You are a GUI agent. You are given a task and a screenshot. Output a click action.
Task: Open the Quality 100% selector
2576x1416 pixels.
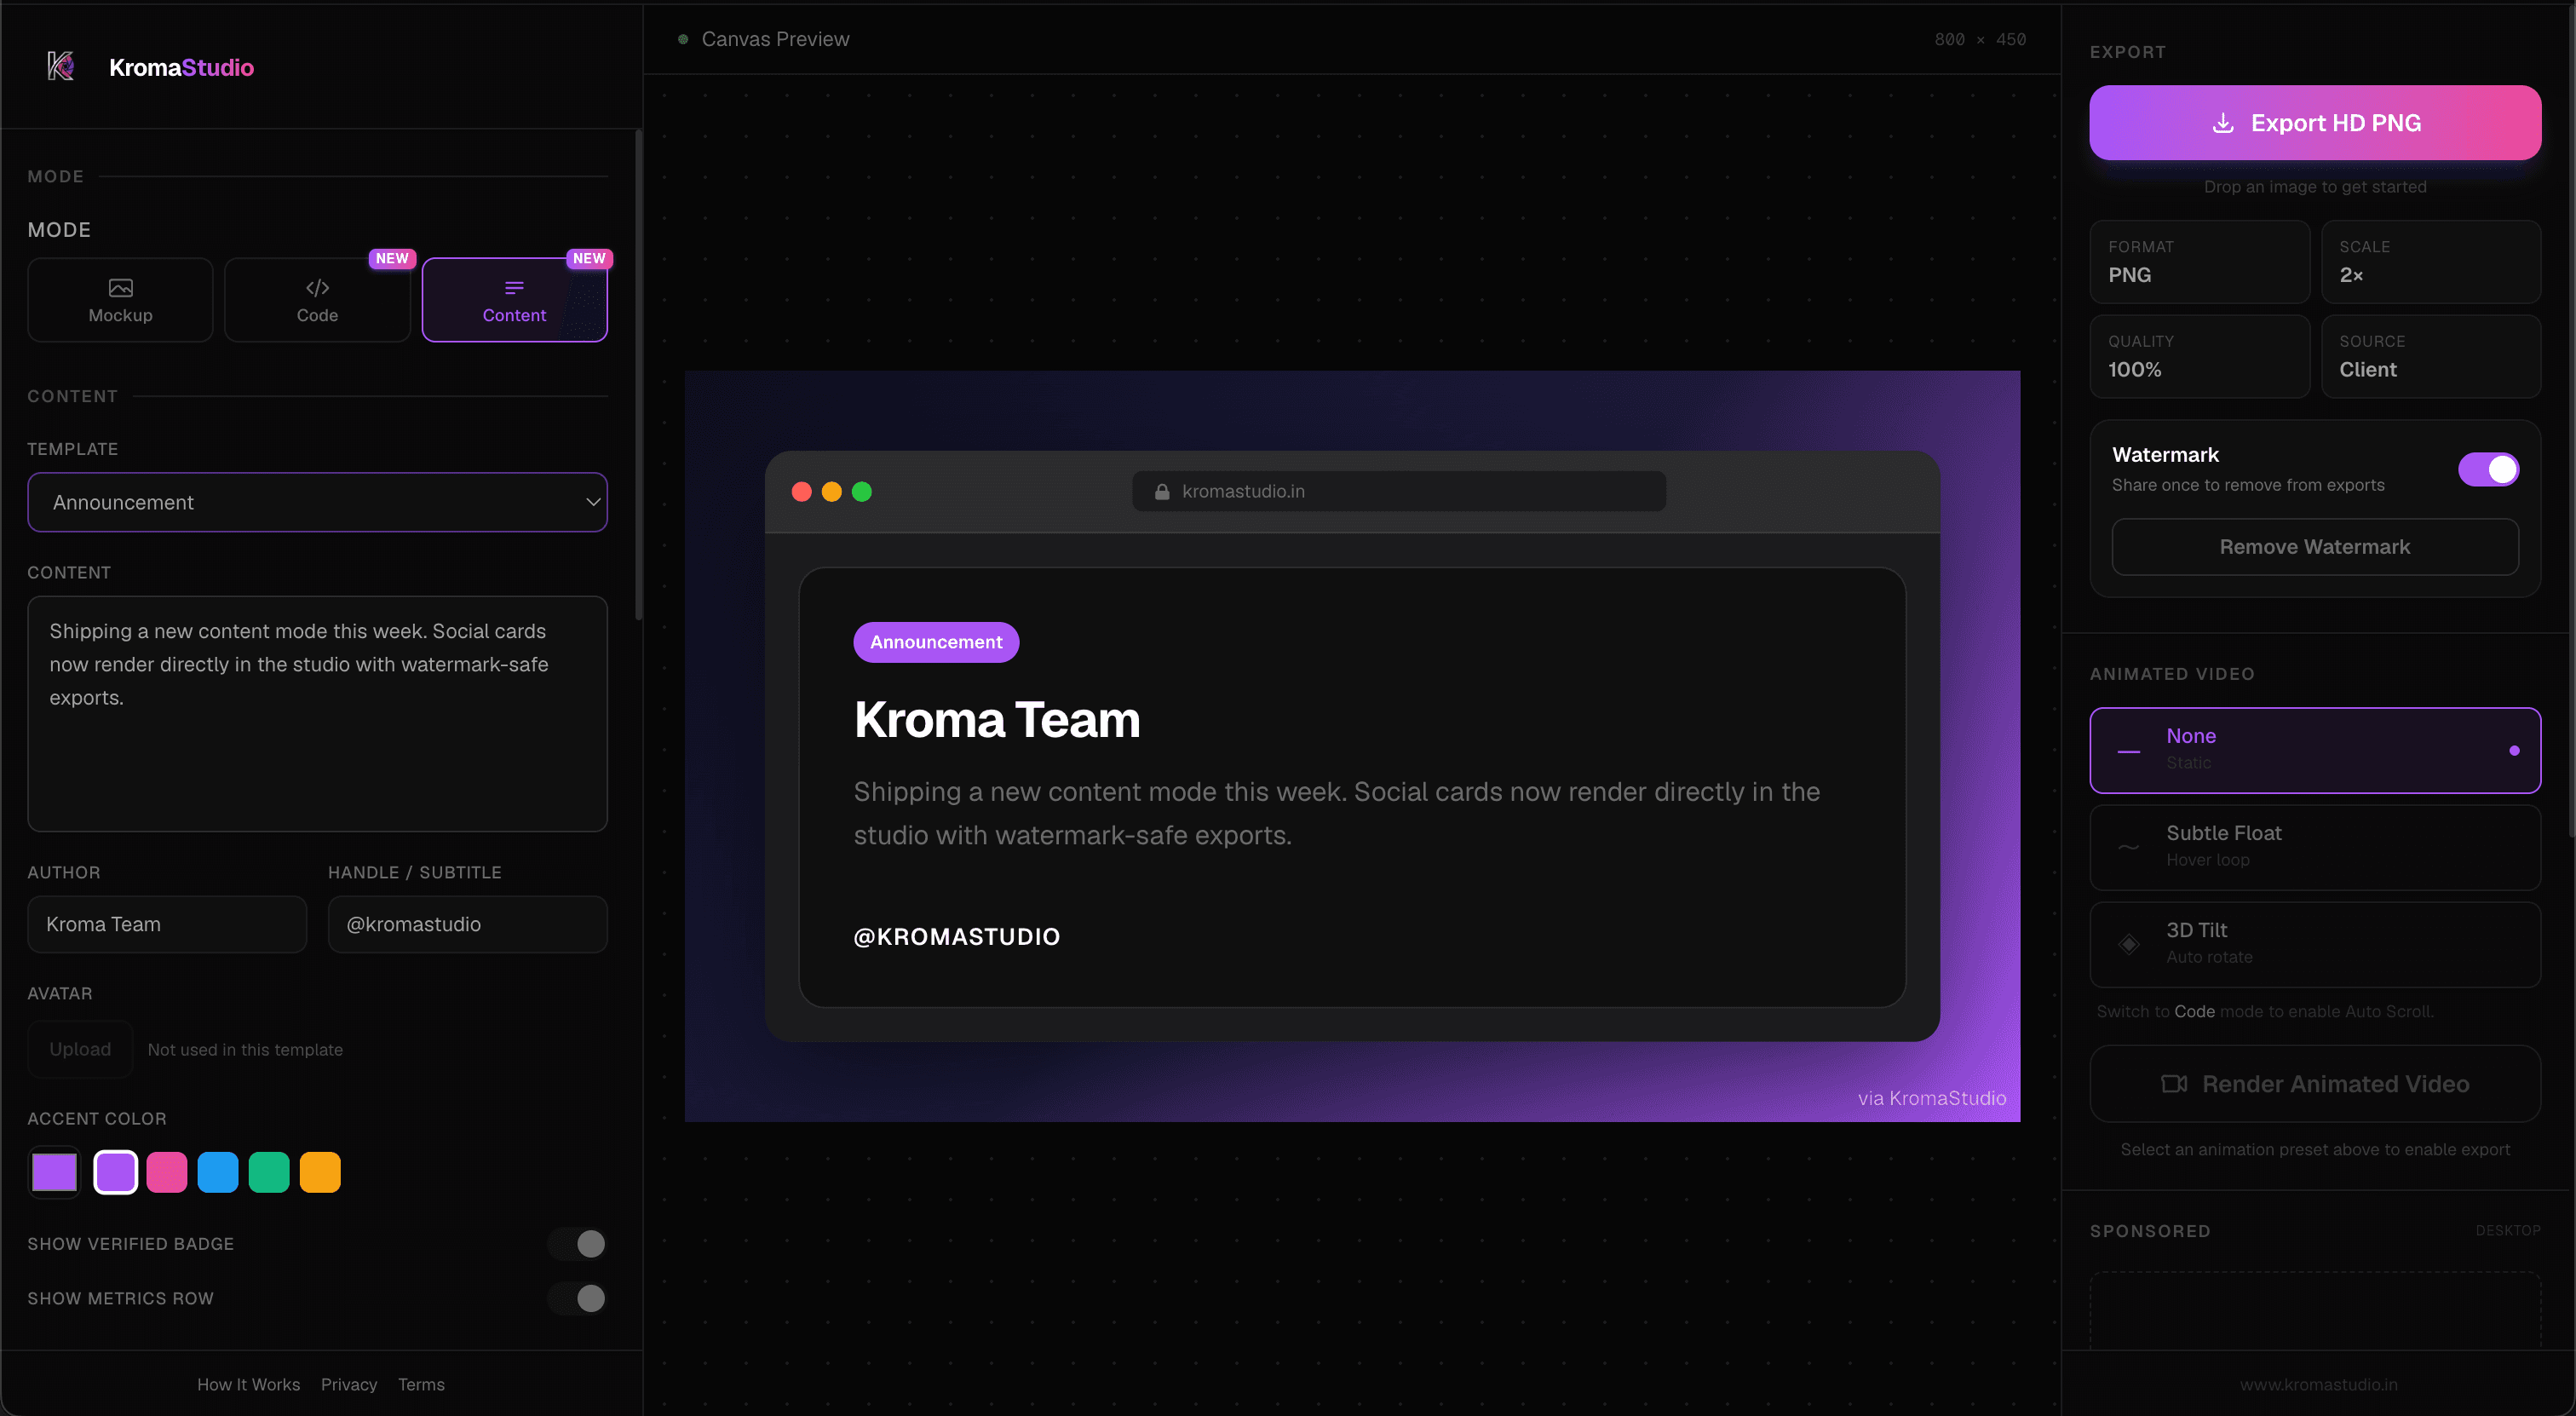(x=2199, y=356)
